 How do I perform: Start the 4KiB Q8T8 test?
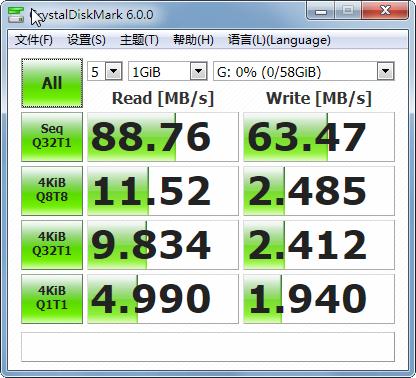[52, 191]
